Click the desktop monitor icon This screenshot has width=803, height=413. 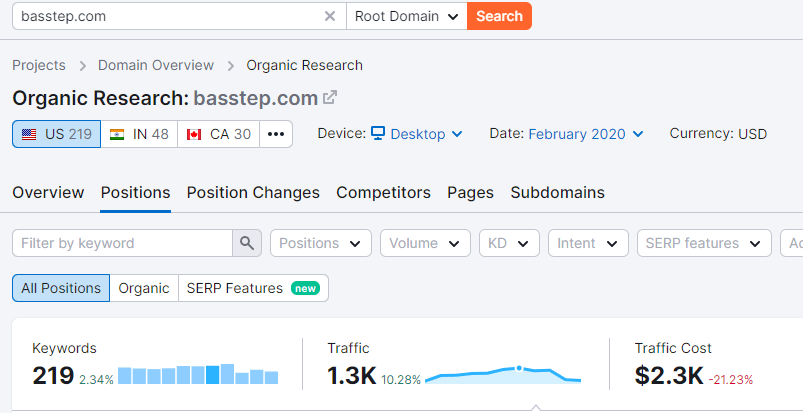click(x=378, y=133)
